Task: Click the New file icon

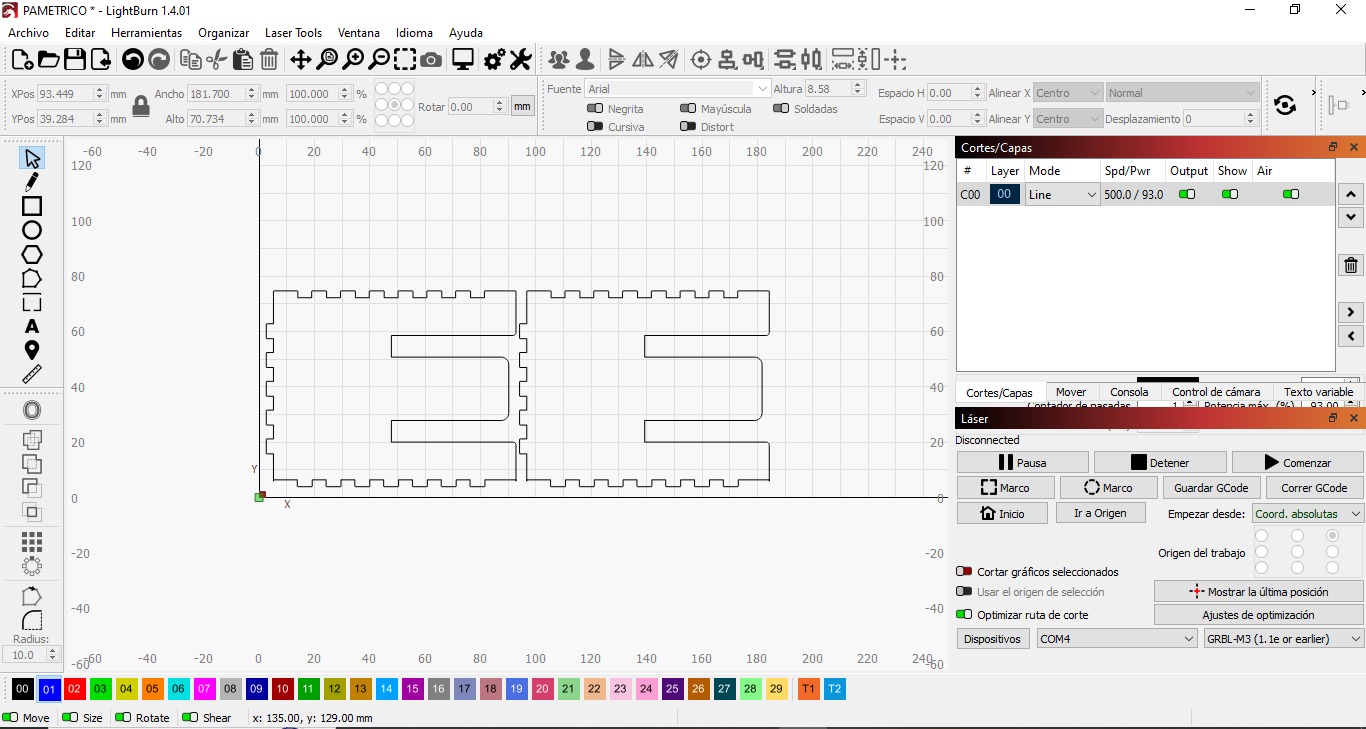Action: point(21,60)
